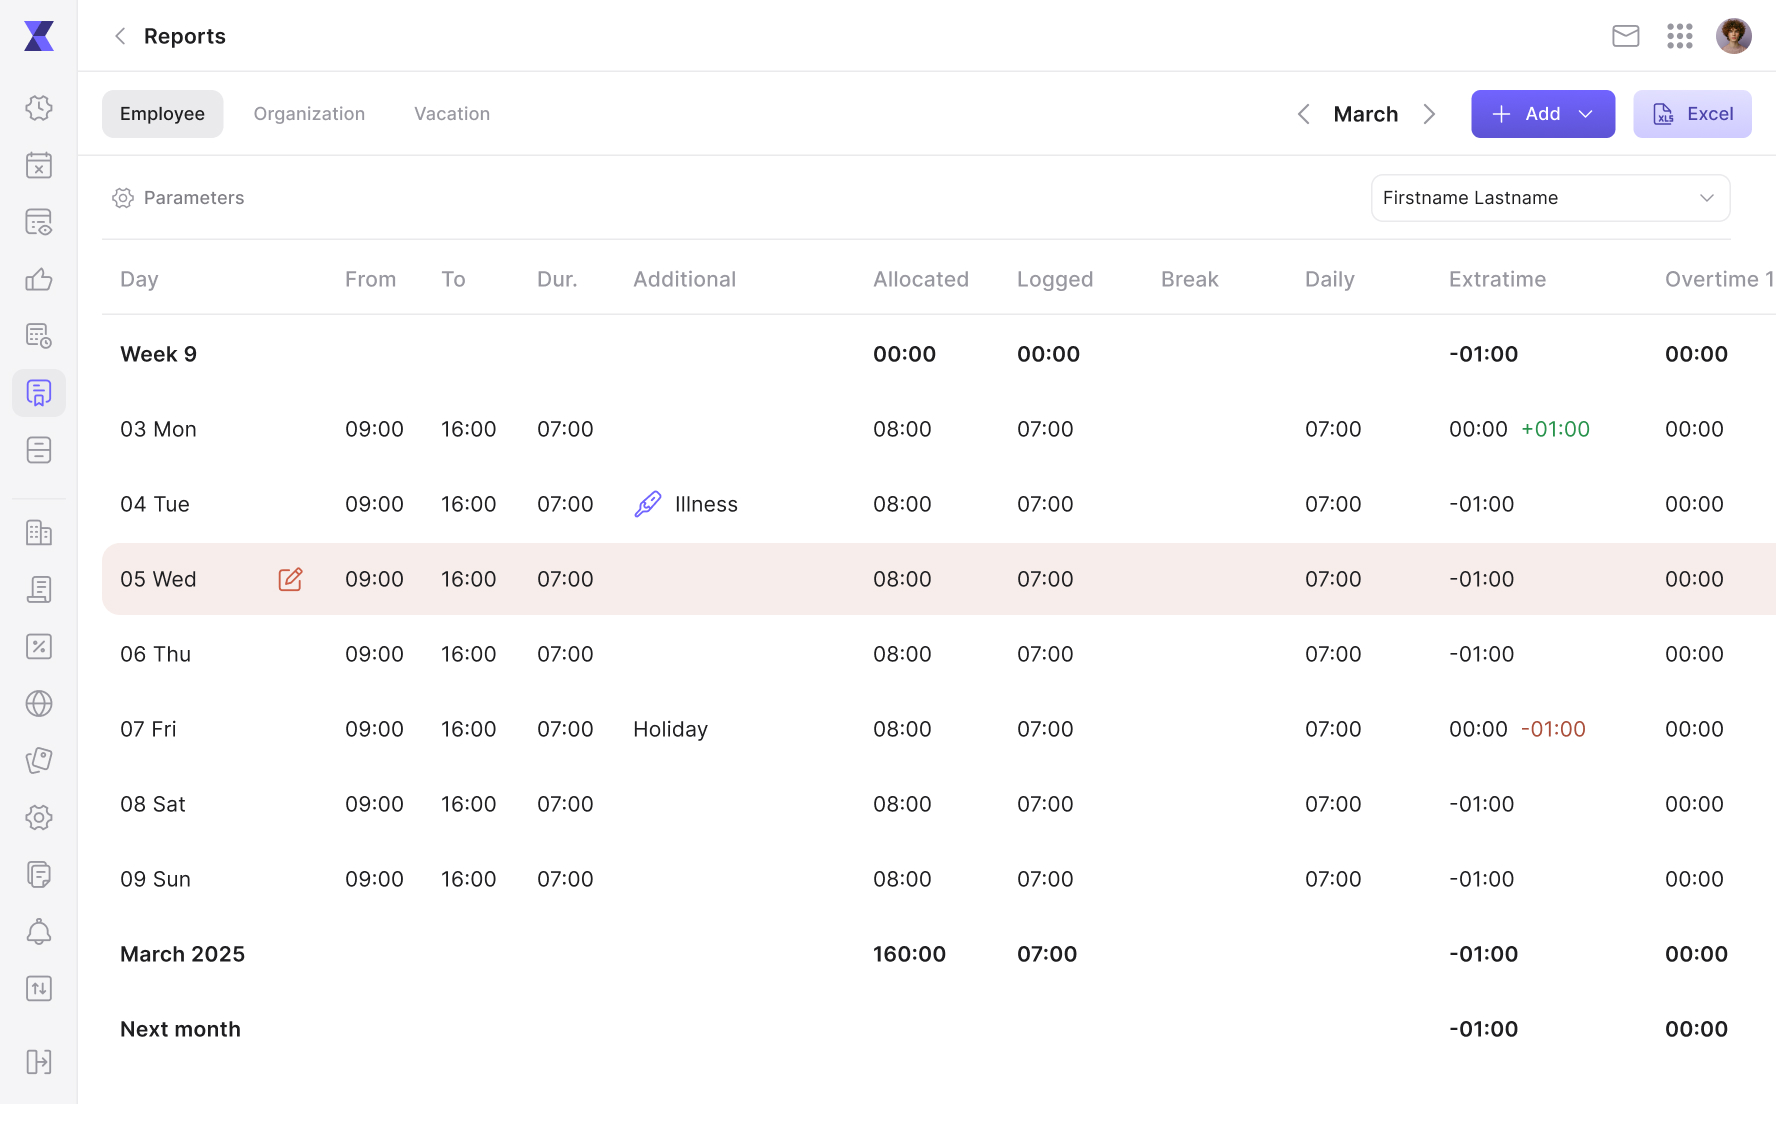The height and width of the screenshot is (1128, 1776).
Task: Click the green +01:00 extratime on 03 Mon
Action: tap(1555, 429)
